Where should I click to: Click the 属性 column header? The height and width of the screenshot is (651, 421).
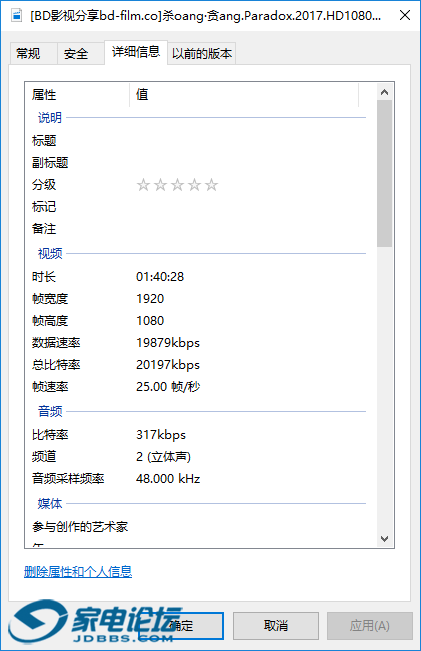click(77, 95)
